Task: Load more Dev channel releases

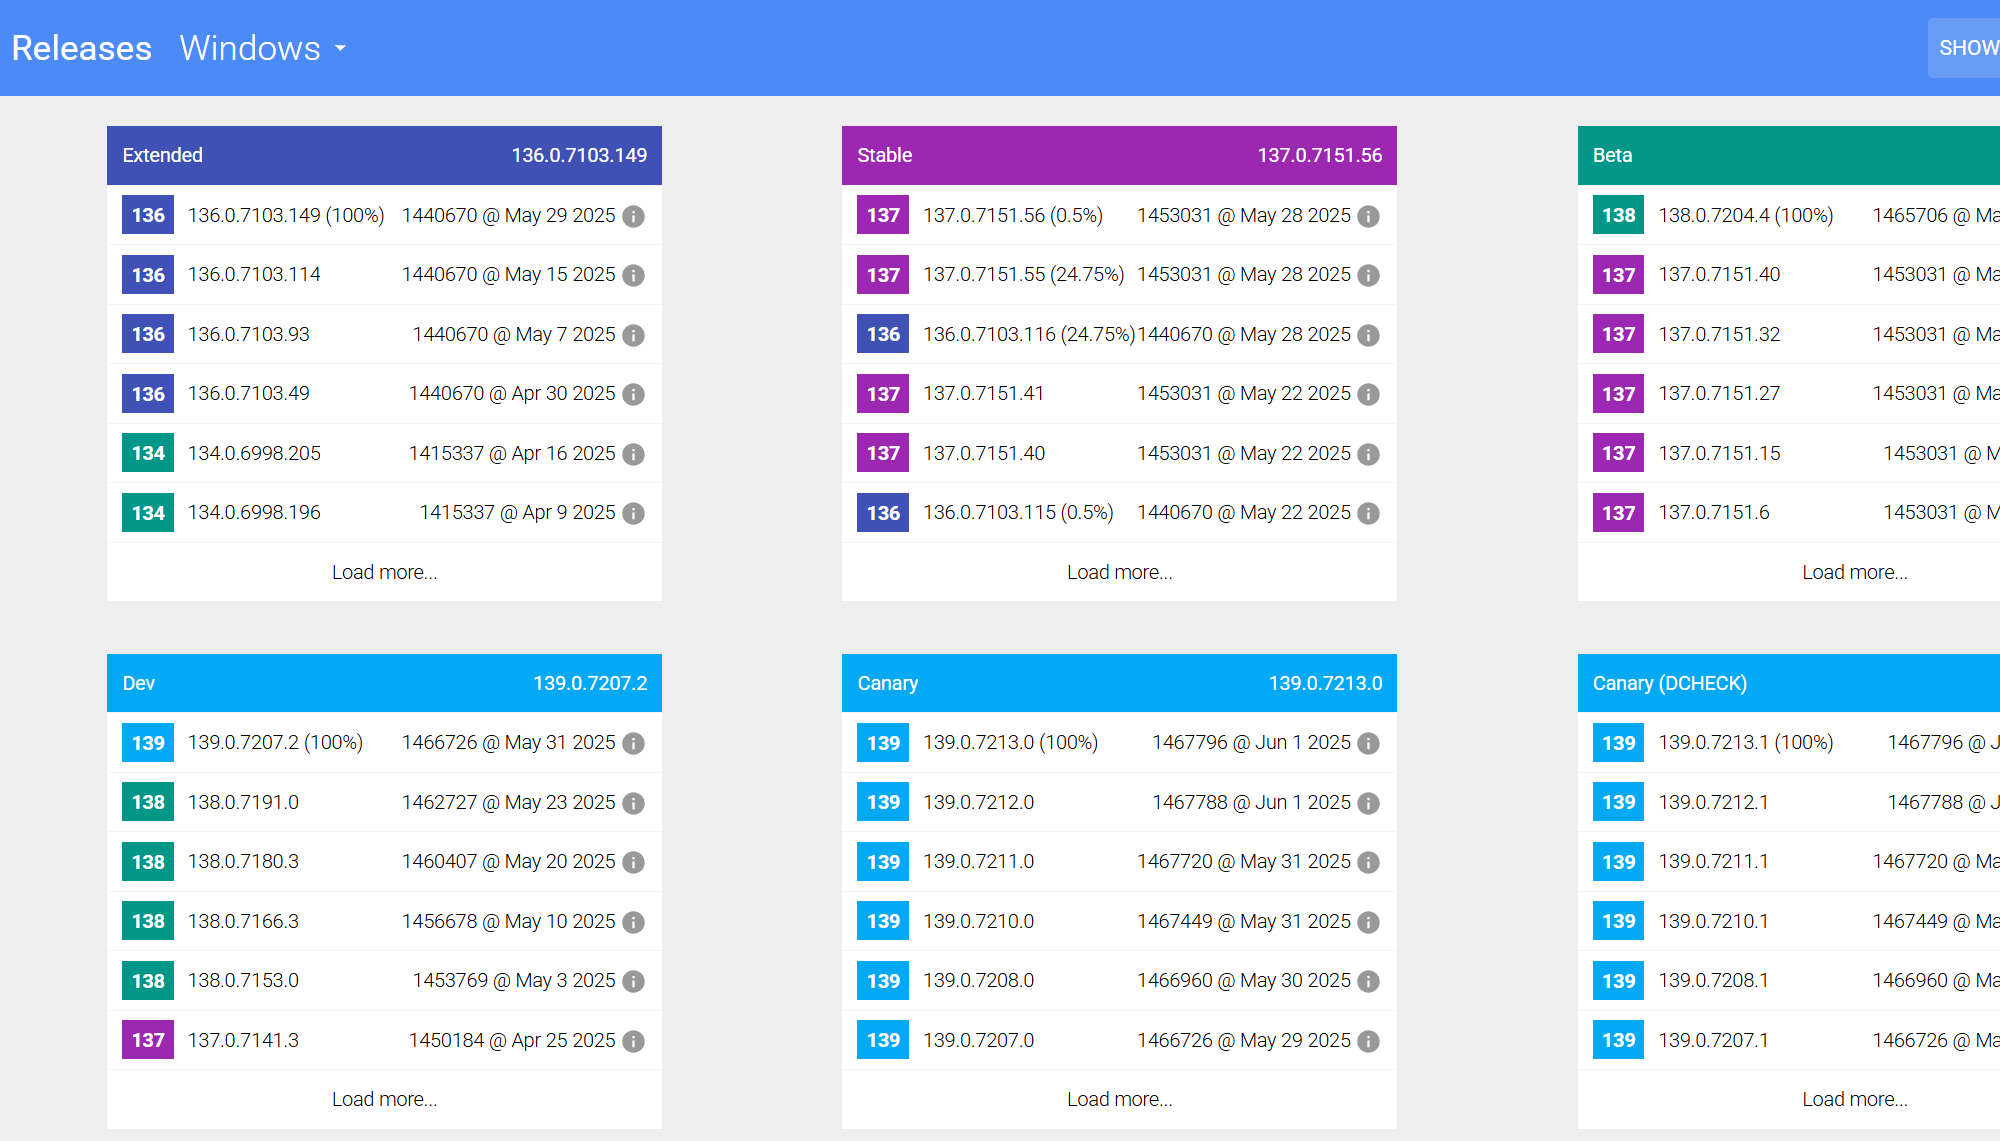Action: point(384,1099)
